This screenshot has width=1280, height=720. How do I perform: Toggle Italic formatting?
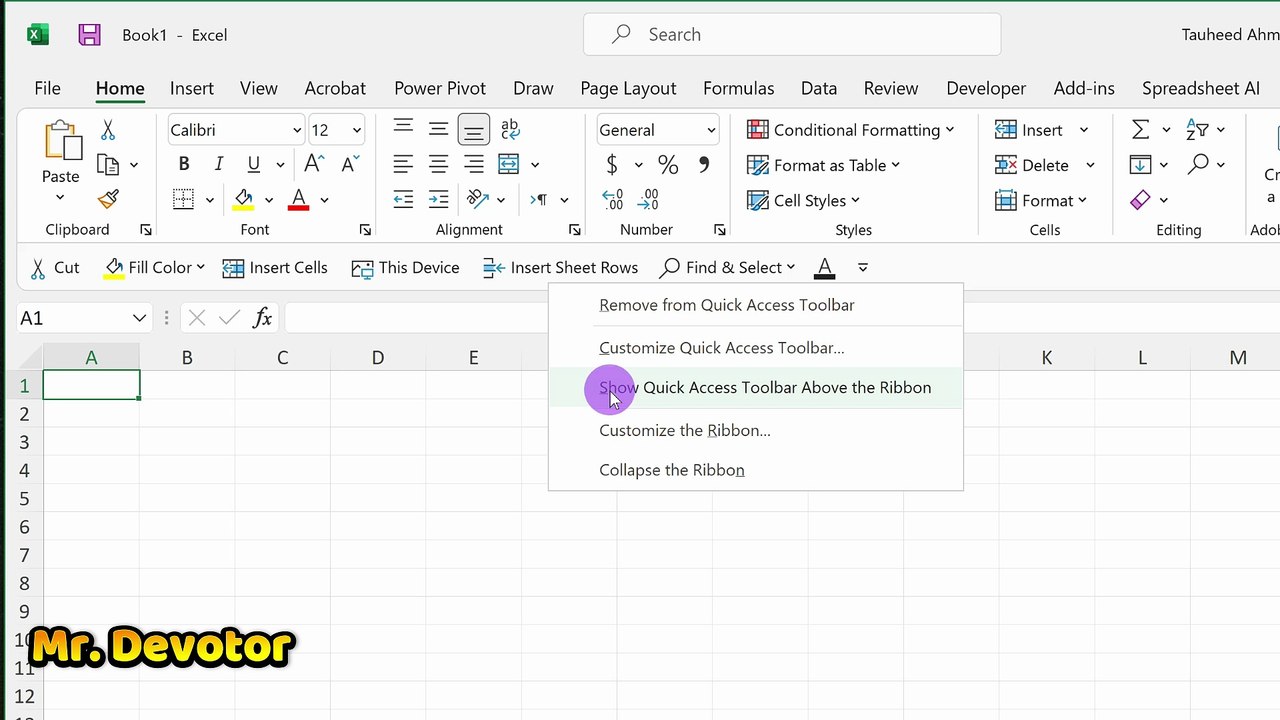click(x=218, y=165)
